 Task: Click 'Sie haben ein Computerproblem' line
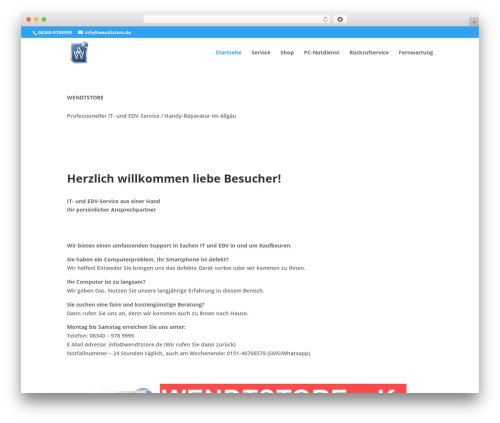[x=148, y=259]
